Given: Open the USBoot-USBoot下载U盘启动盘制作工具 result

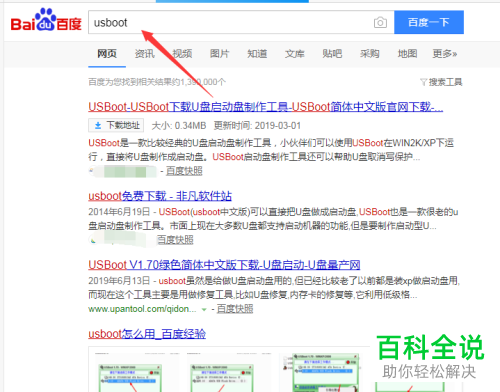Looking at the screenshot, I should (265, 107).
